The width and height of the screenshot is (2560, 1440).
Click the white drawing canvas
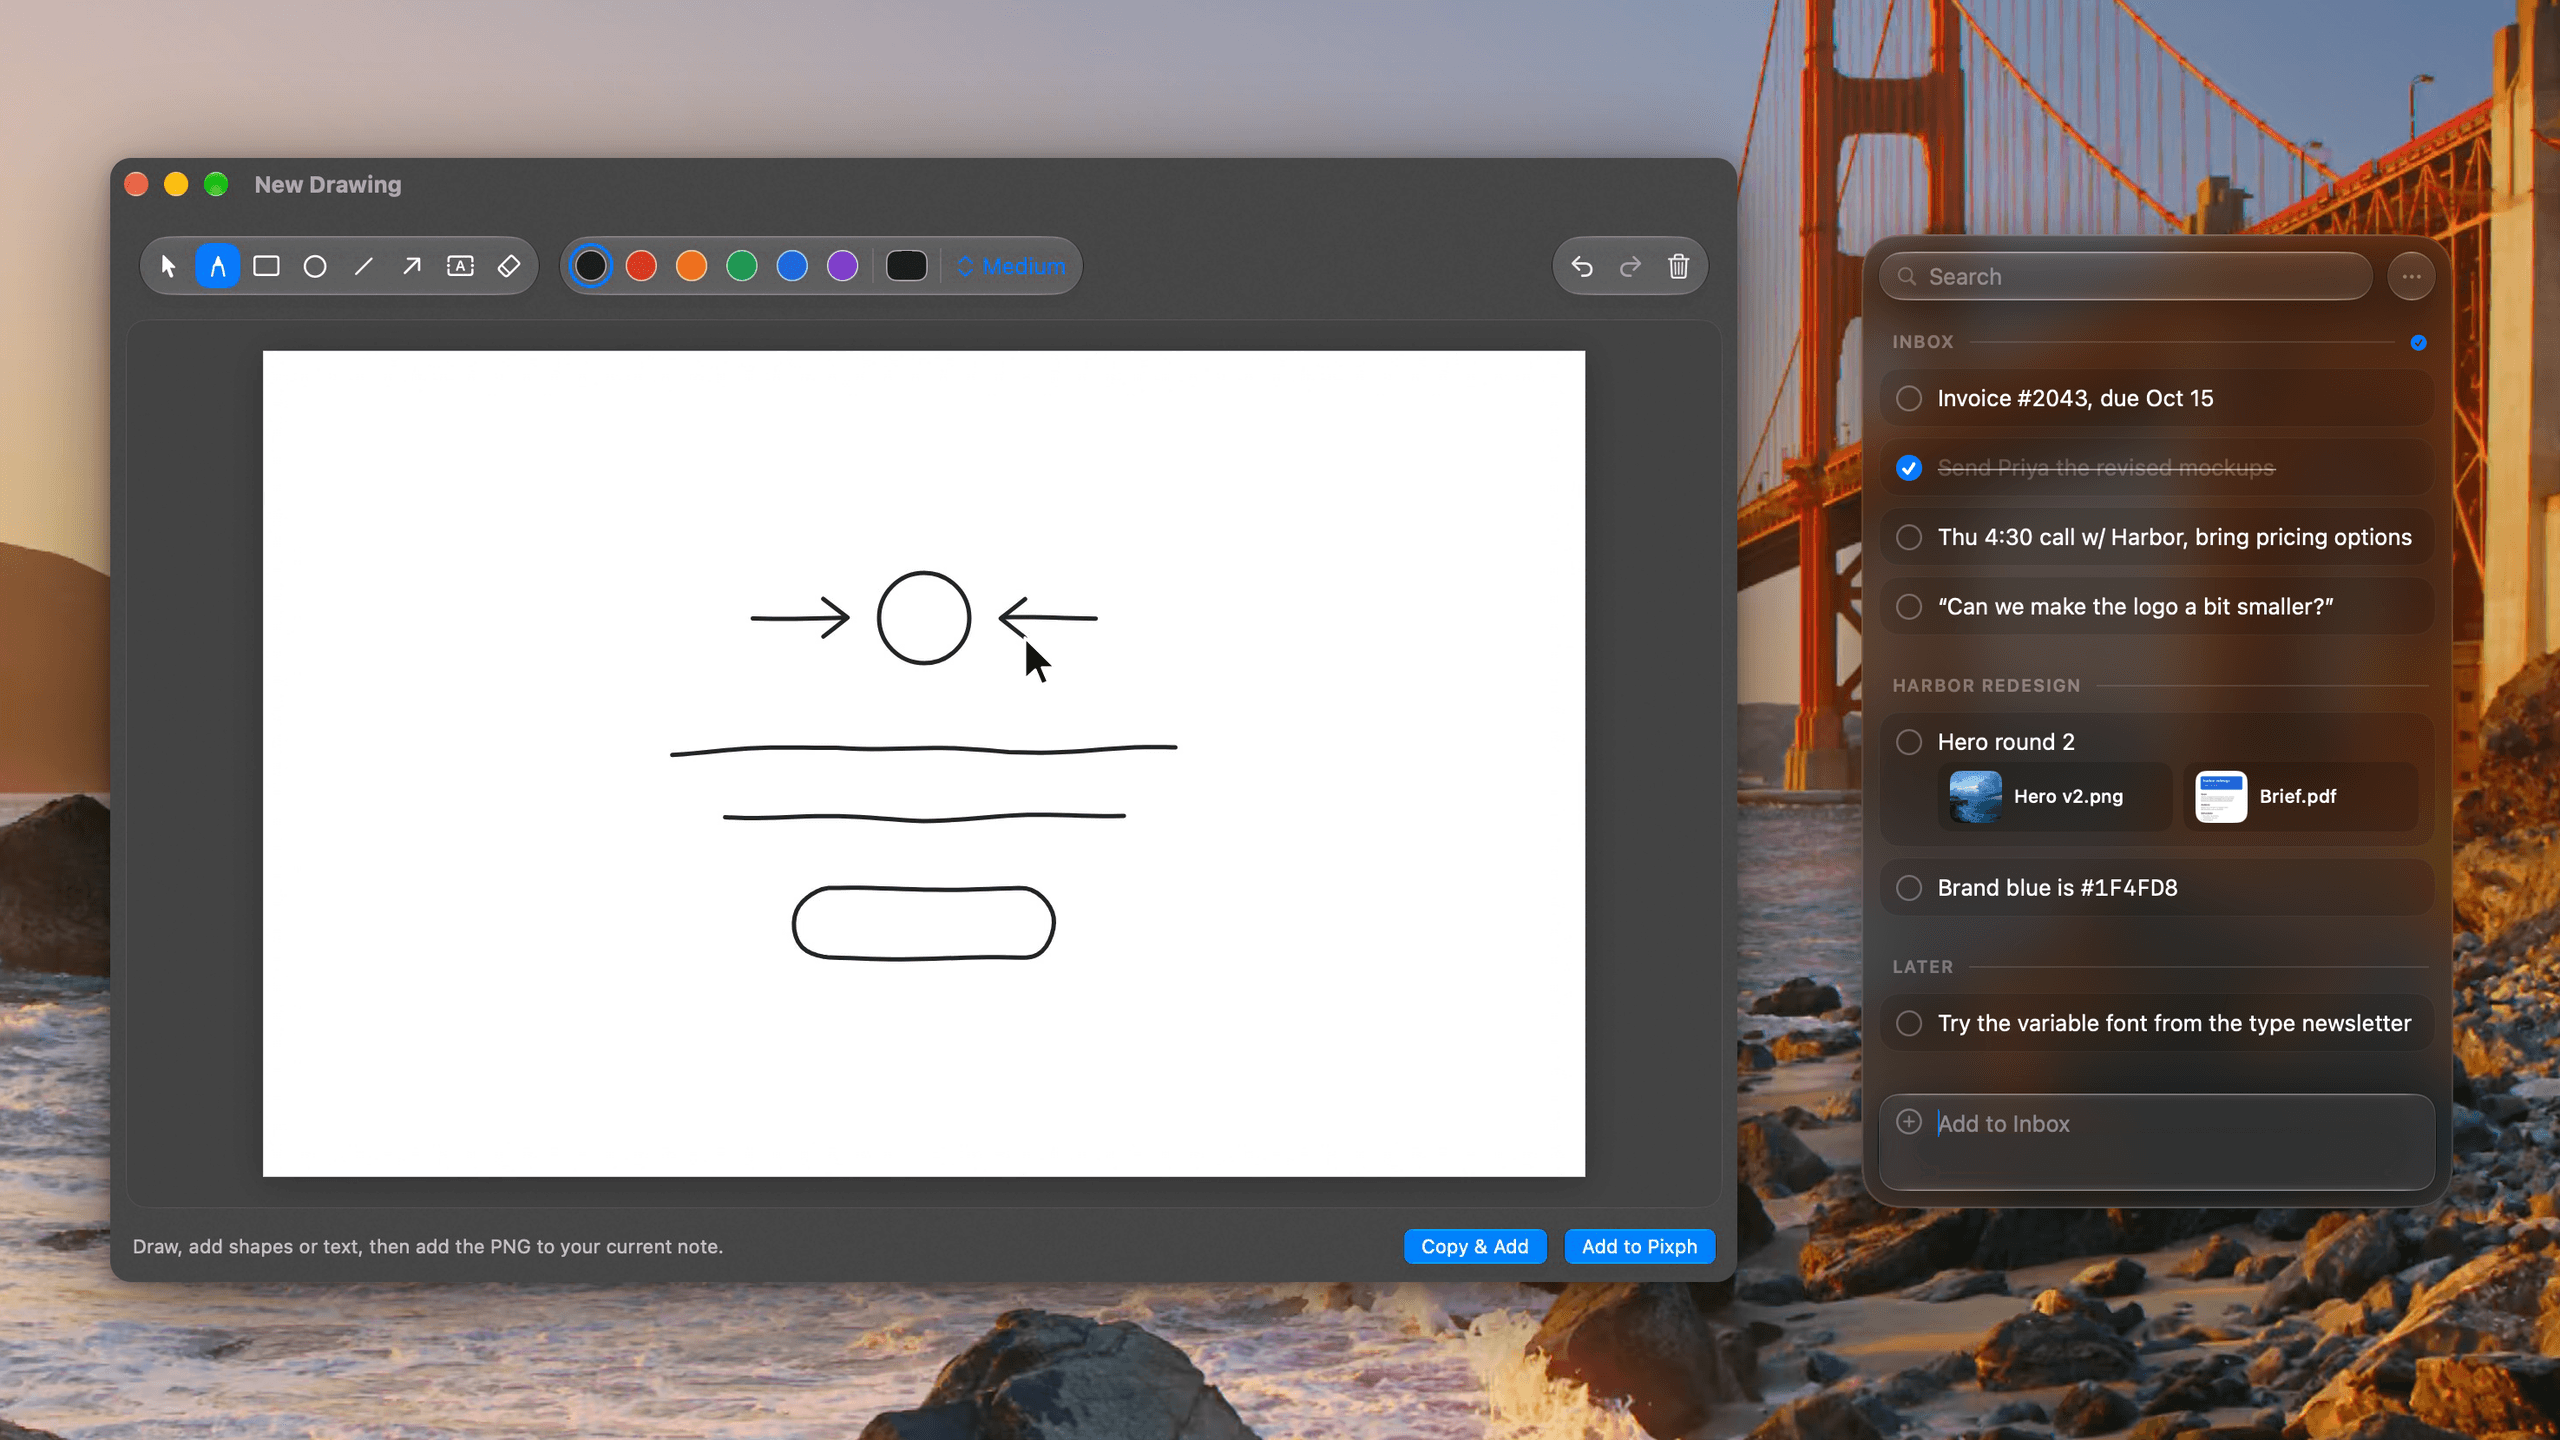923,763
